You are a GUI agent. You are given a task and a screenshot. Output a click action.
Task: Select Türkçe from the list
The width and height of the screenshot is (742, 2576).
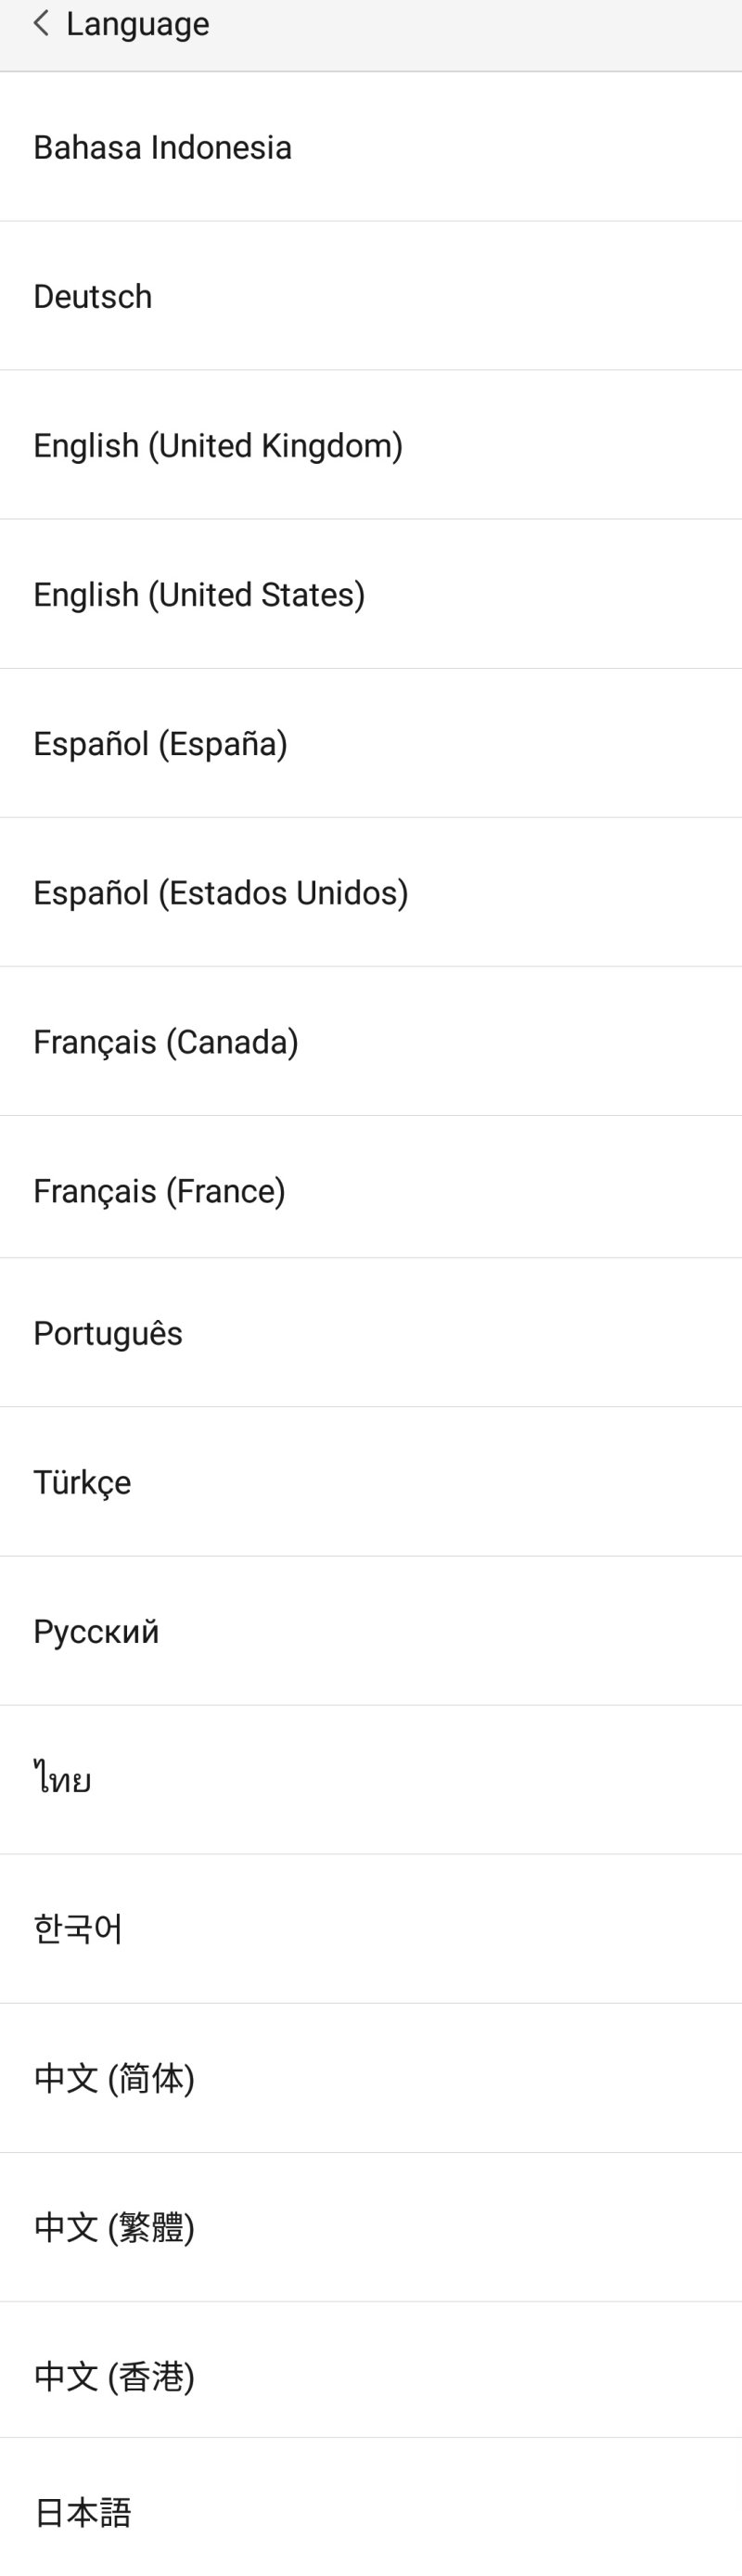(x=82, y=1483)
